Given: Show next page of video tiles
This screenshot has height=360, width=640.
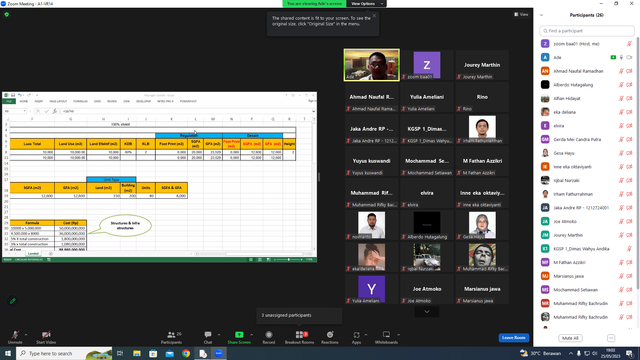Looking at the screenshot, I should point(427,312).
